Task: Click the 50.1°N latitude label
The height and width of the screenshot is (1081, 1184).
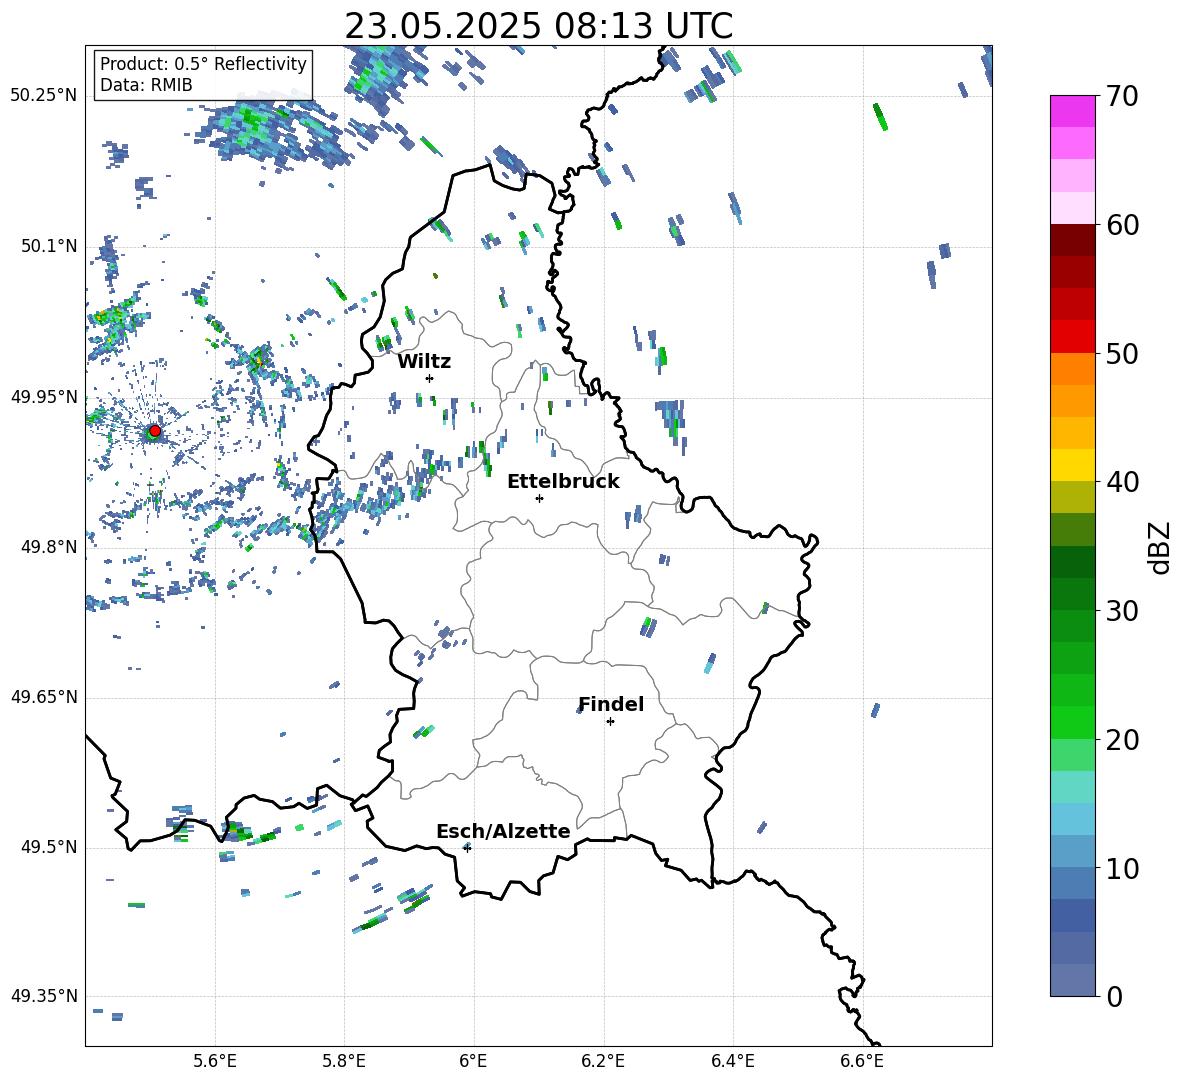Action: [49, 246]
